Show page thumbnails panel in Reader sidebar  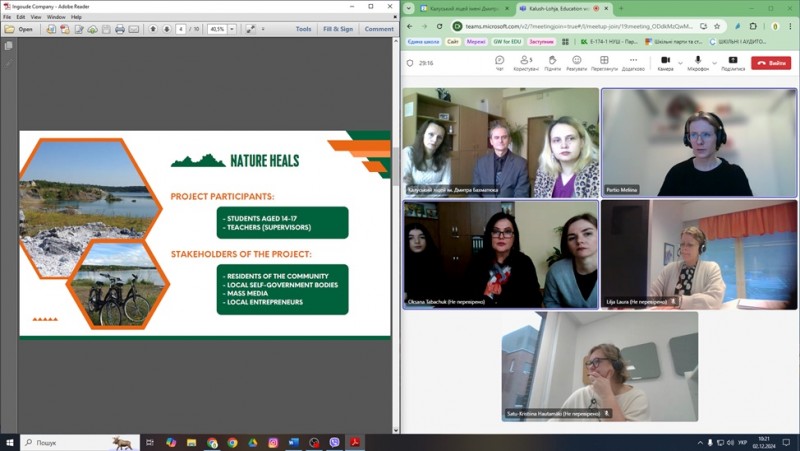tap(8, 46)
